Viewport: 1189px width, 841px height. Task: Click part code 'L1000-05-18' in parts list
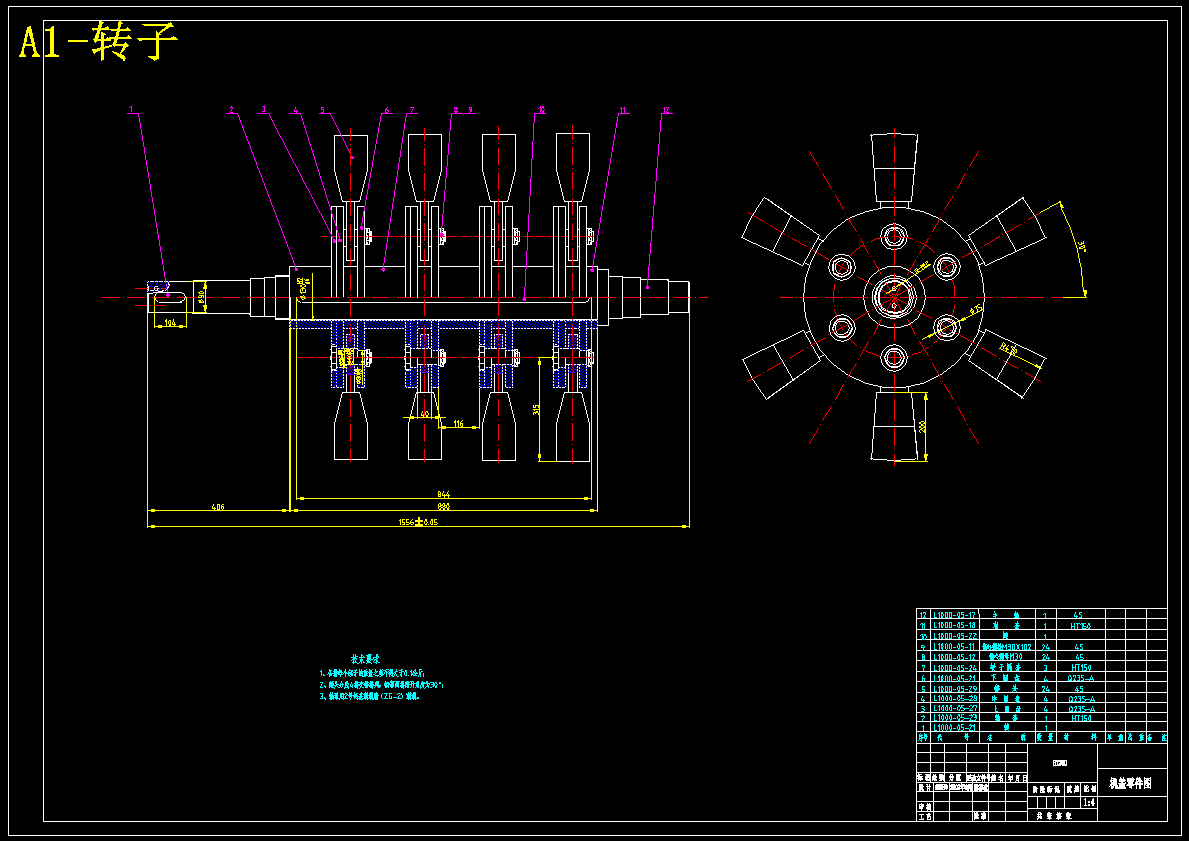point(955,626)
